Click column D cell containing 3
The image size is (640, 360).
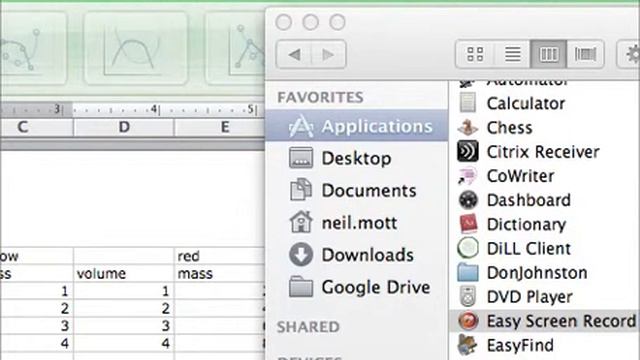point(124,326)
